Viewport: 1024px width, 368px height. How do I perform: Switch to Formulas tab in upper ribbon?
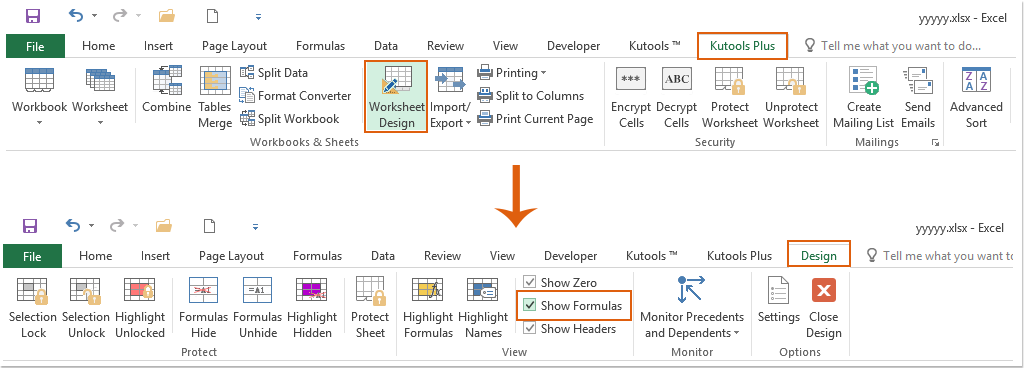[x=320, y=46]
